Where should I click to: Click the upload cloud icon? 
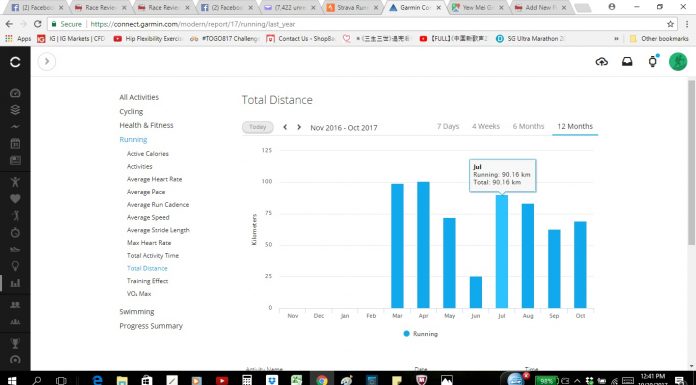(601, 62)
